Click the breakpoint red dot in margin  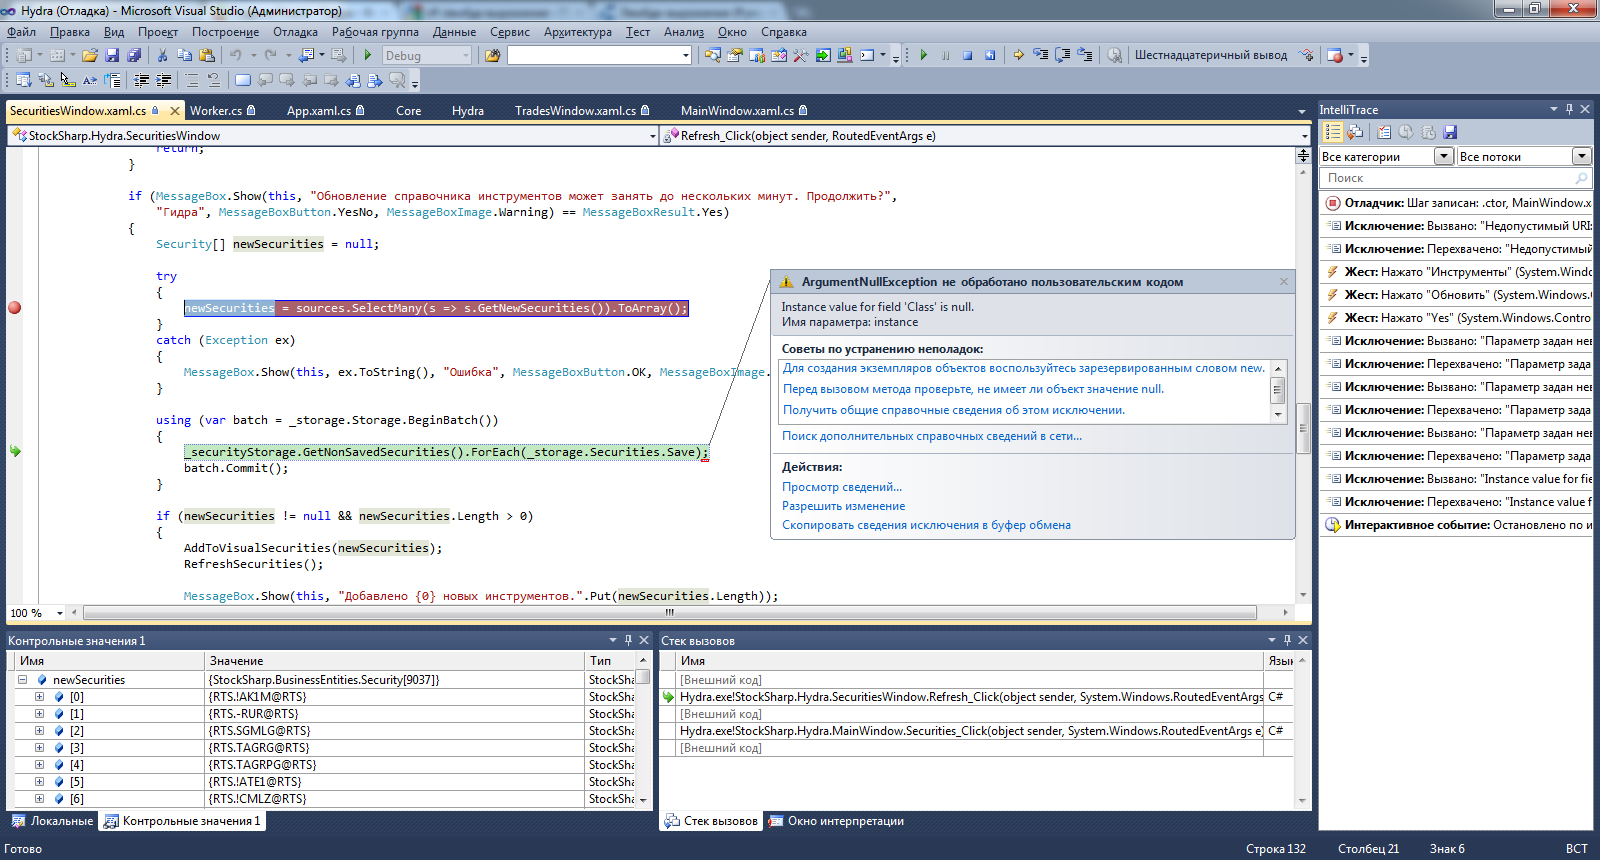point(14,308)
